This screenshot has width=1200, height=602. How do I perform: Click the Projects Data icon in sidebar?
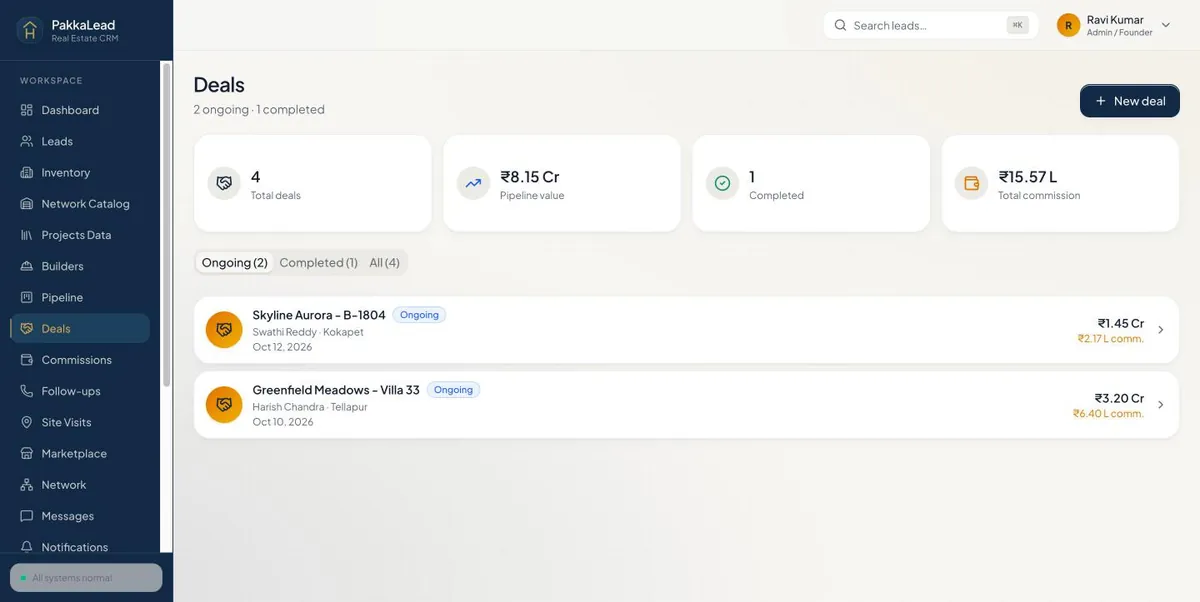(27, 235)
